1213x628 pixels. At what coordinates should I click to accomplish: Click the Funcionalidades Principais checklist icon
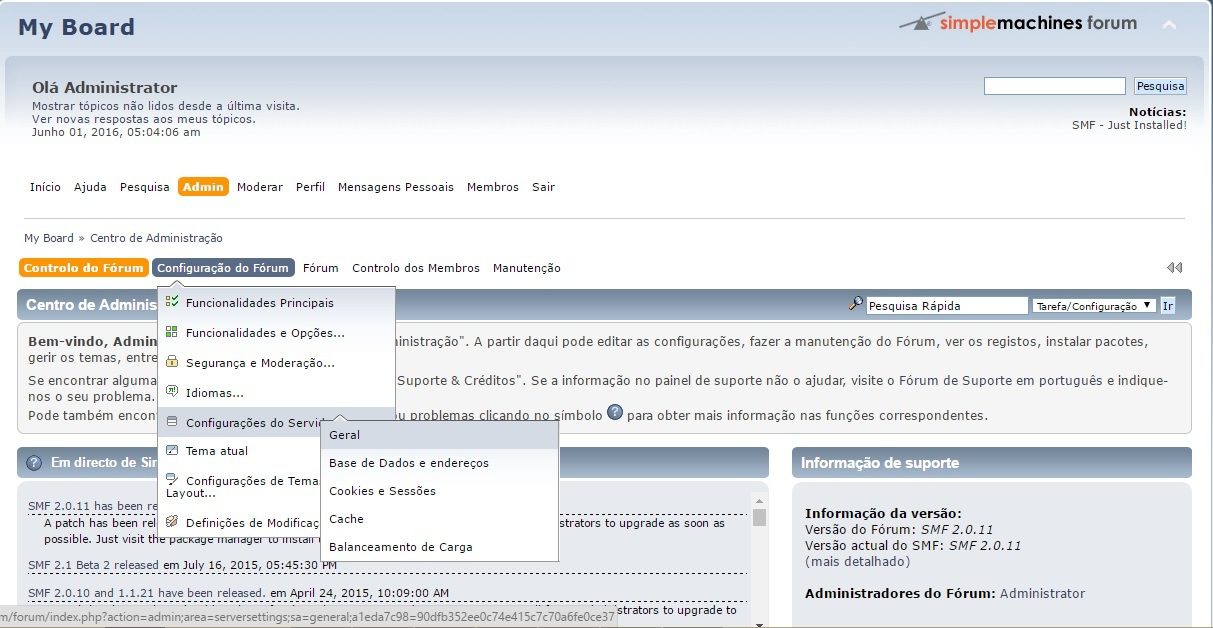click(x=173, y=302)
